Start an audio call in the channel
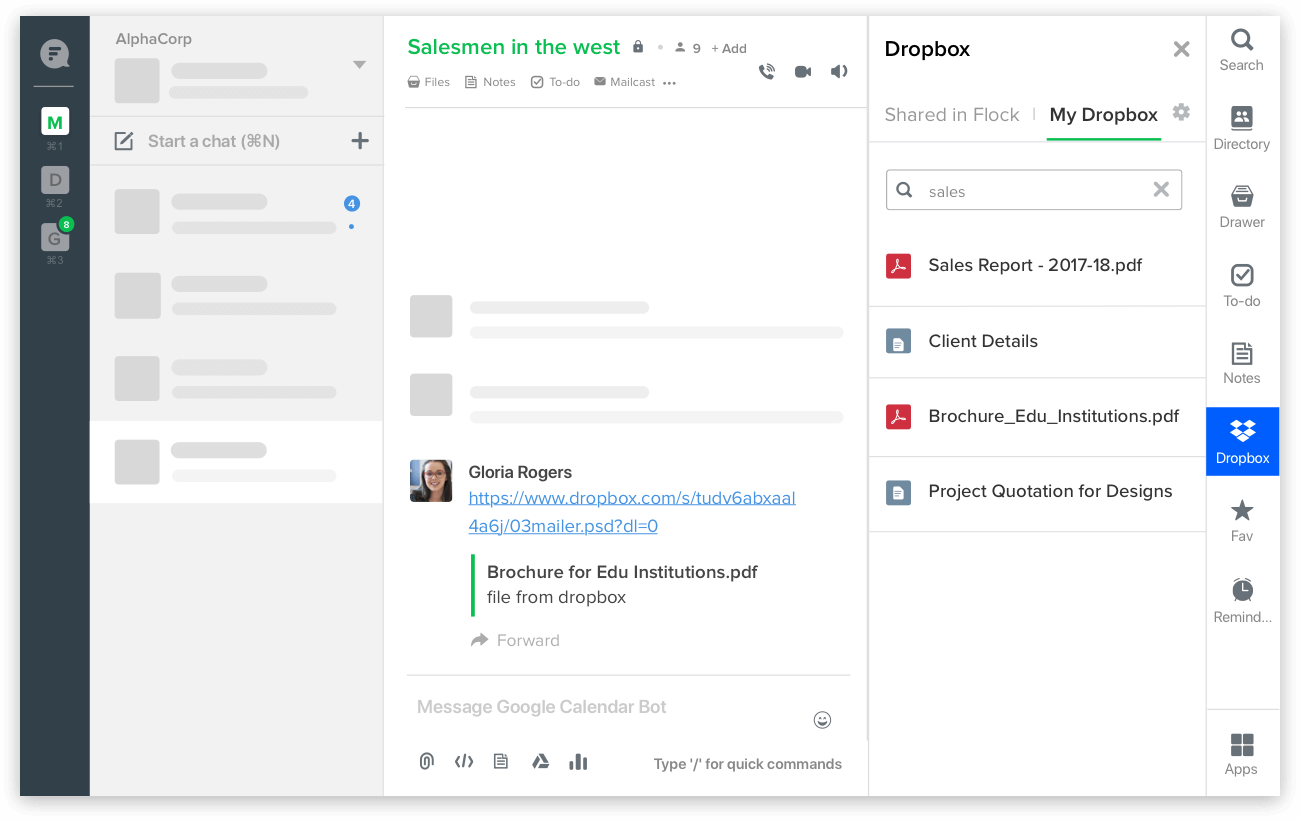 (x=767, y=72)
